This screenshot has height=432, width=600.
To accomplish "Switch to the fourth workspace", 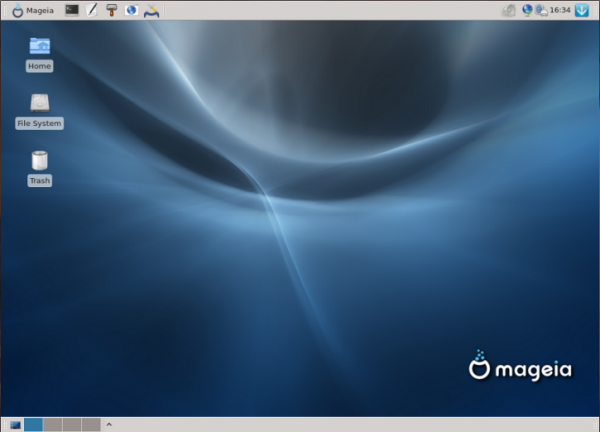I will 91,425.
